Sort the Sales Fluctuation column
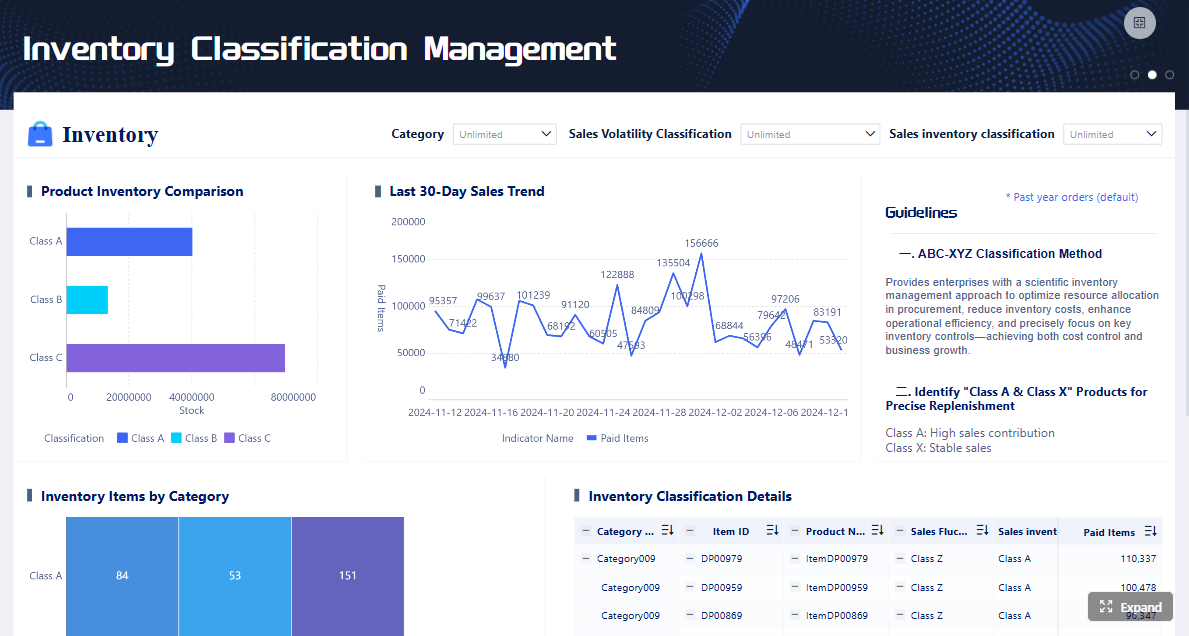This screenshot has width=1189, height=636. [x=982, y=531]
